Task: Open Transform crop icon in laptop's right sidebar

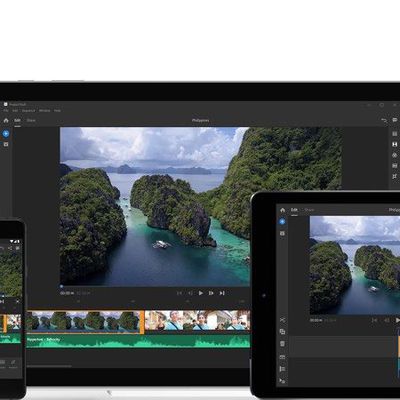Action: (395, 176)
